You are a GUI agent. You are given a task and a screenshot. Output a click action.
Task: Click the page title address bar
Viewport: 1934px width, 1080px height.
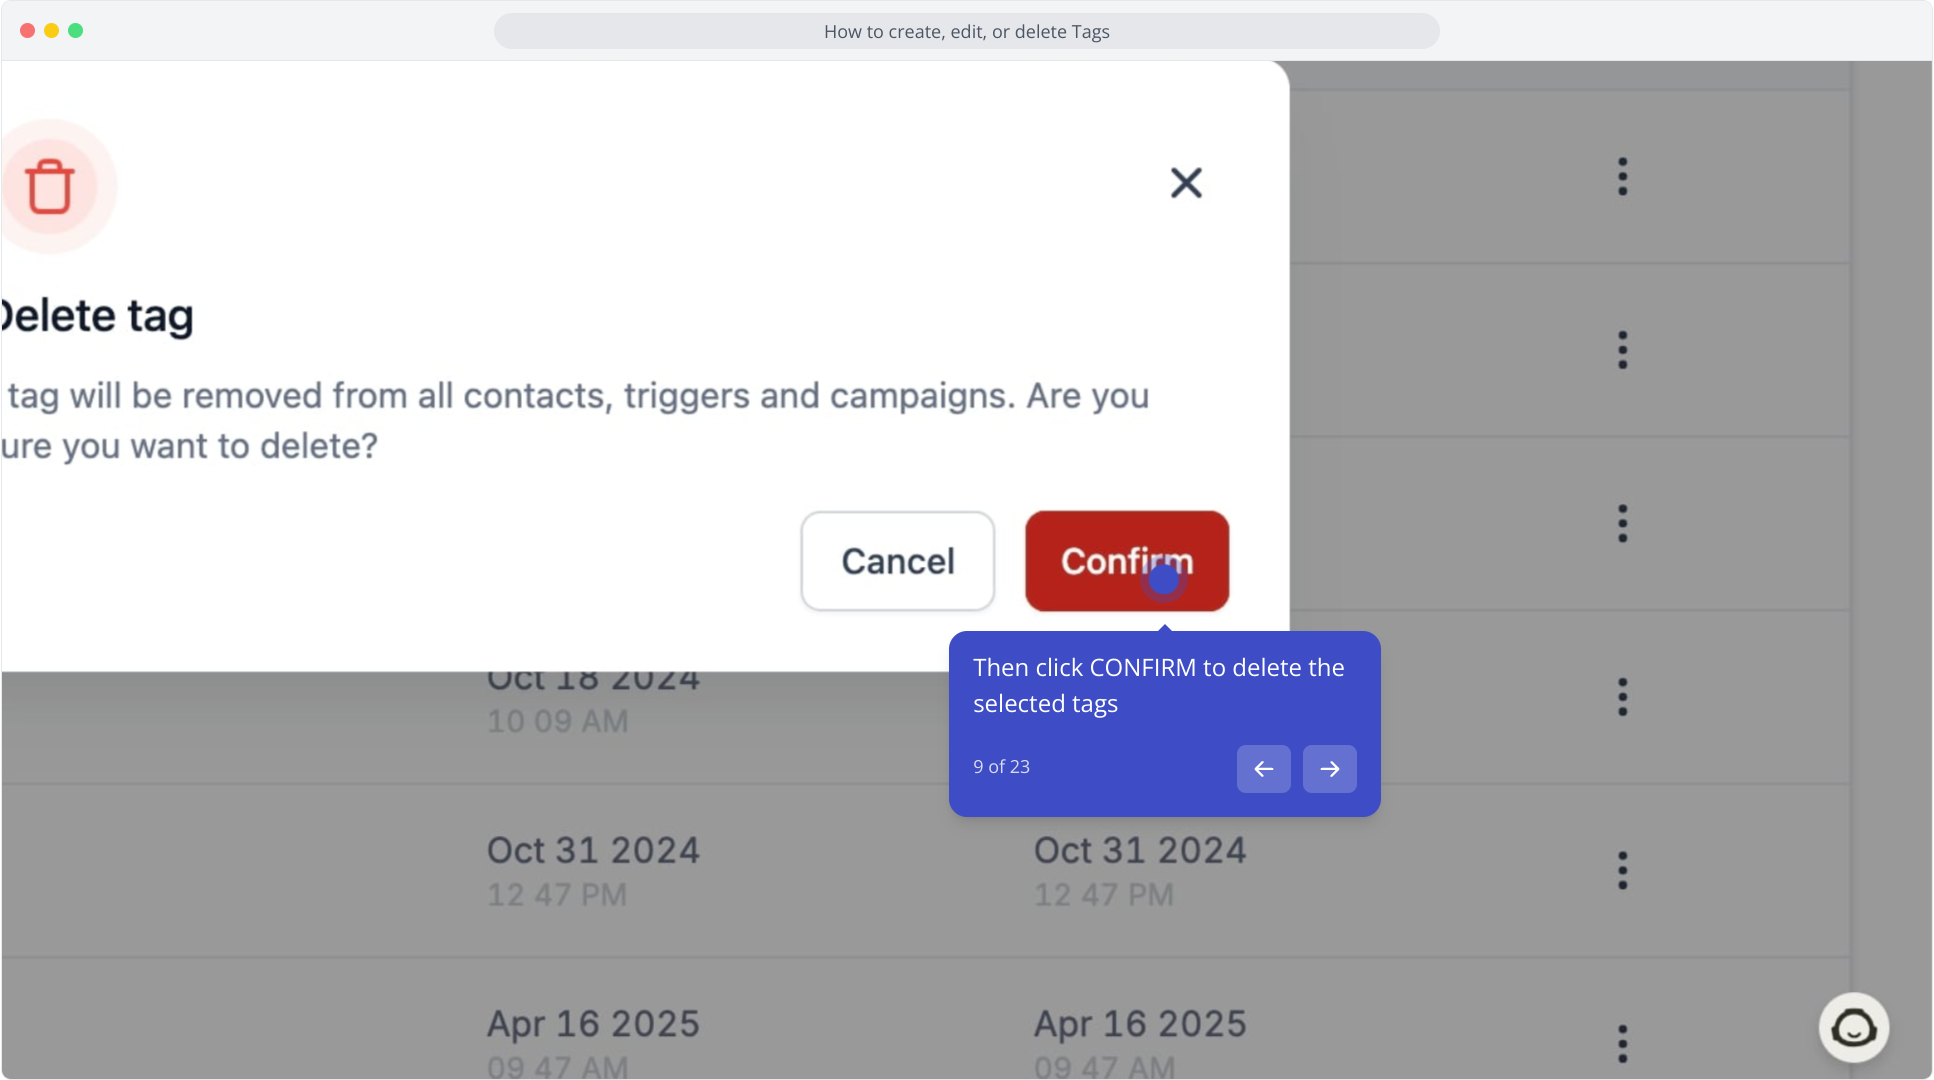pyautogui.click(x=967, y=31)
